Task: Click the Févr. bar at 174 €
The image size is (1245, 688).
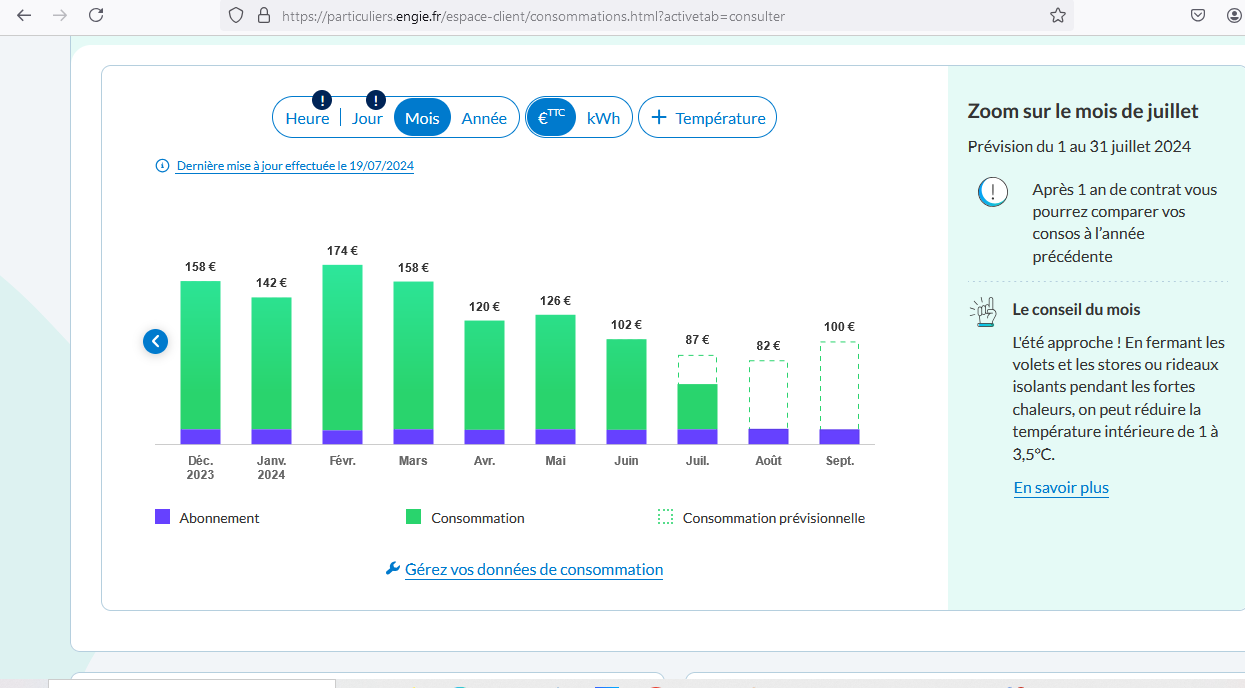Action: [342, 354]
